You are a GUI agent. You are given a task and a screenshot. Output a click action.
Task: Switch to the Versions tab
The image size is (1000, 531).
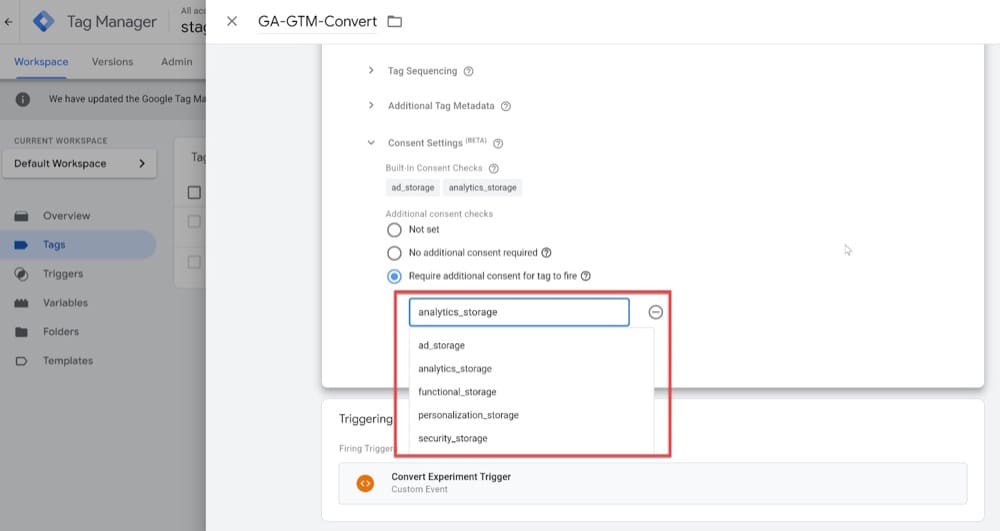[112, 62]
